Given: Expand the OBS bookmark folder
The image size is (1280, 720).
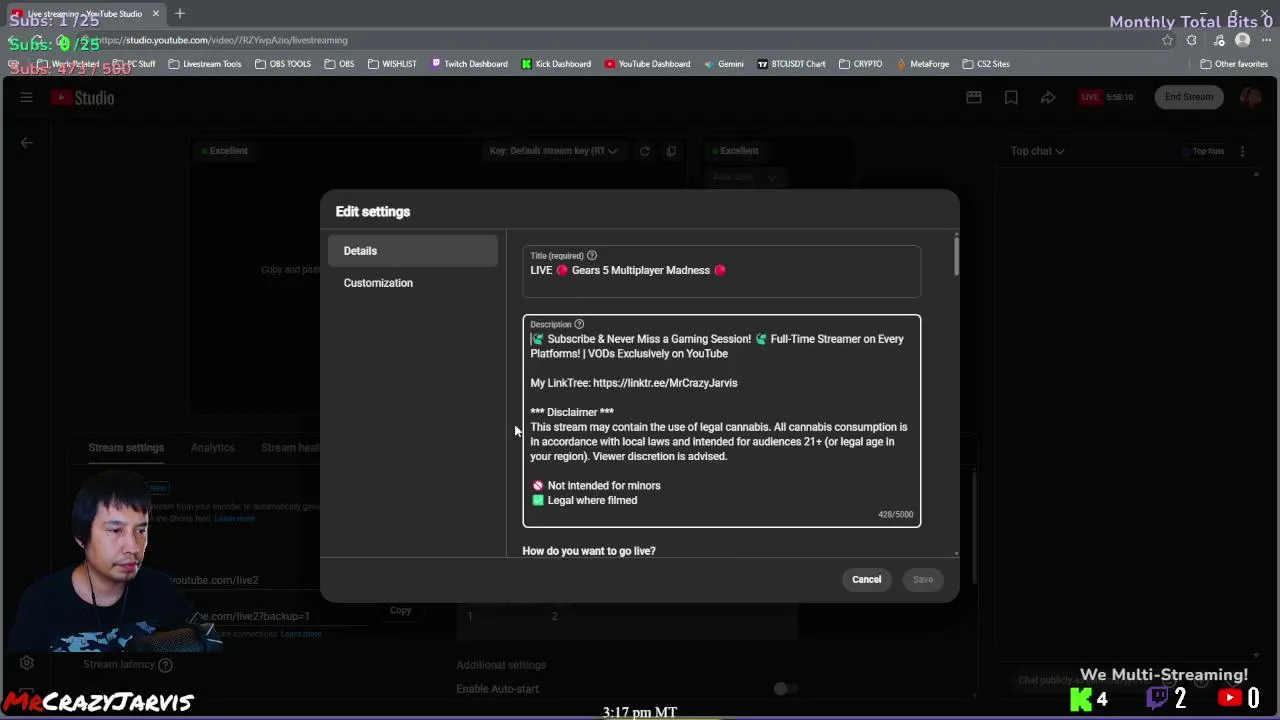Looking at the screenshot, I should coord(340,64).
